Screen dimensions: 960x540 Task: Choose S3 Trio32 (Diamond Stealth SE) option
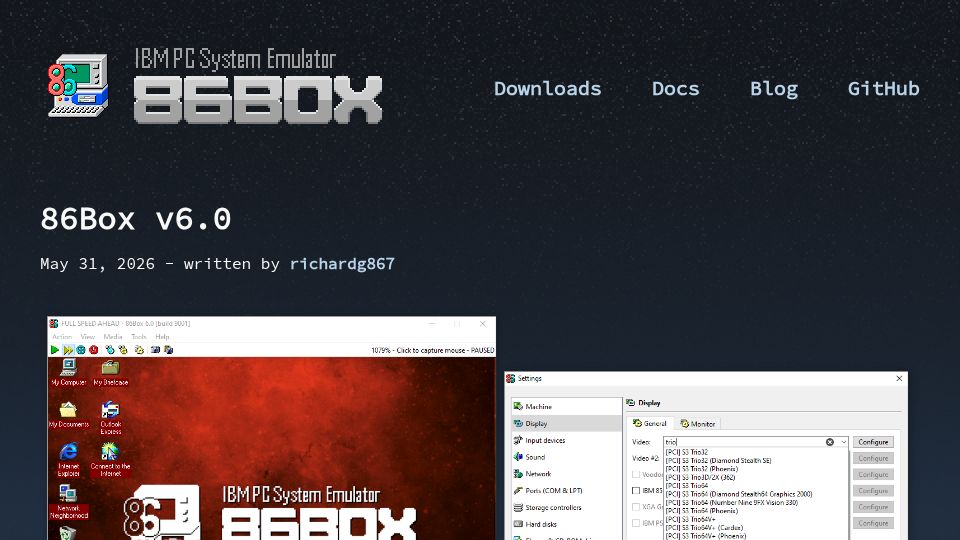coord(756,460)
